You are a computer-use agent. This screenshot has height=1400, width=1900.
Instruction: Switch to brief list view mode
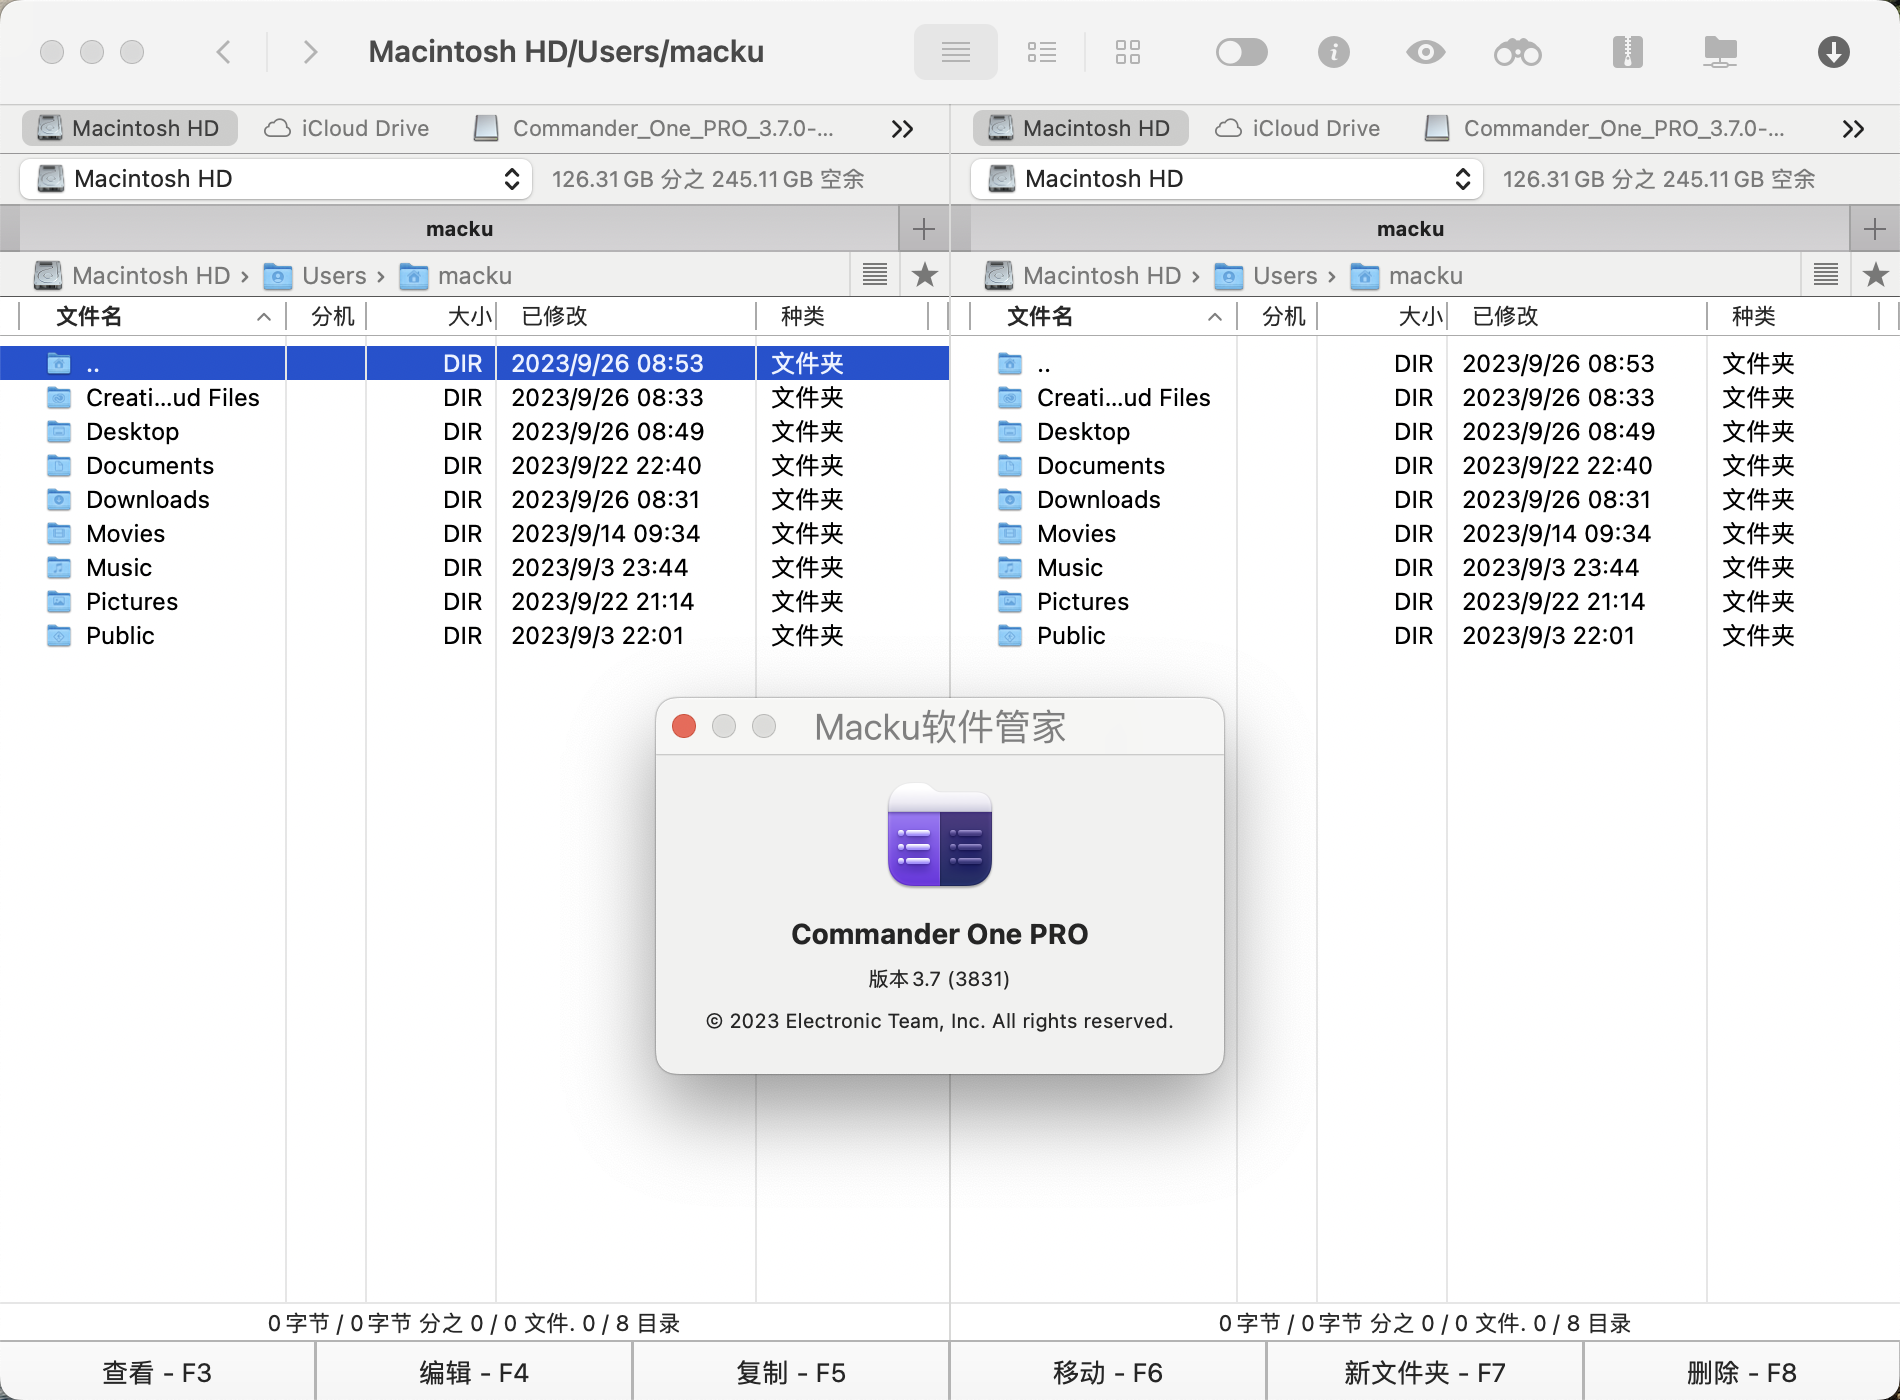[1042, 52]
